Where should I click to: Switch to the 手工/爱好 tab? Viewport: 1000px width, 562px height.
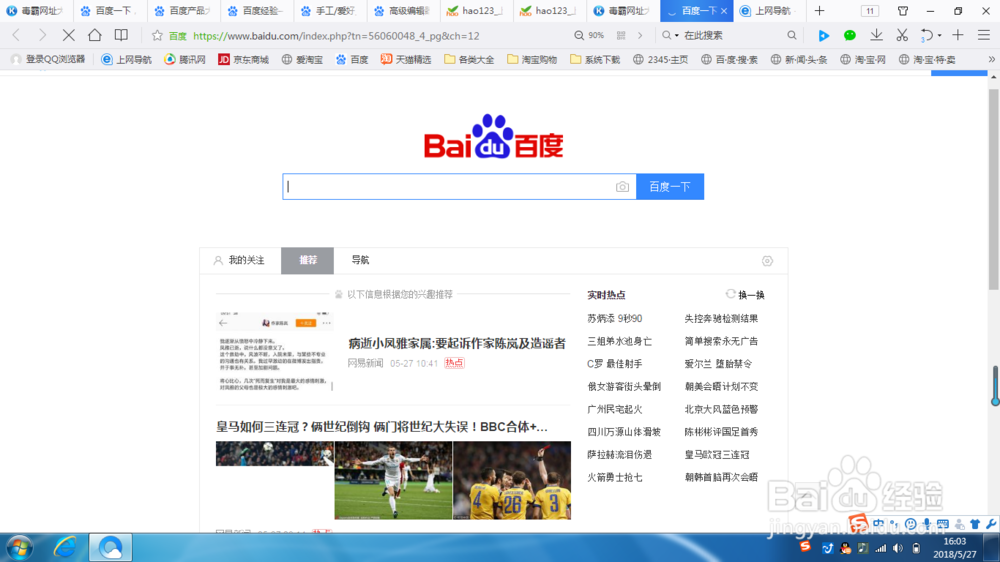tap(330, 11)
